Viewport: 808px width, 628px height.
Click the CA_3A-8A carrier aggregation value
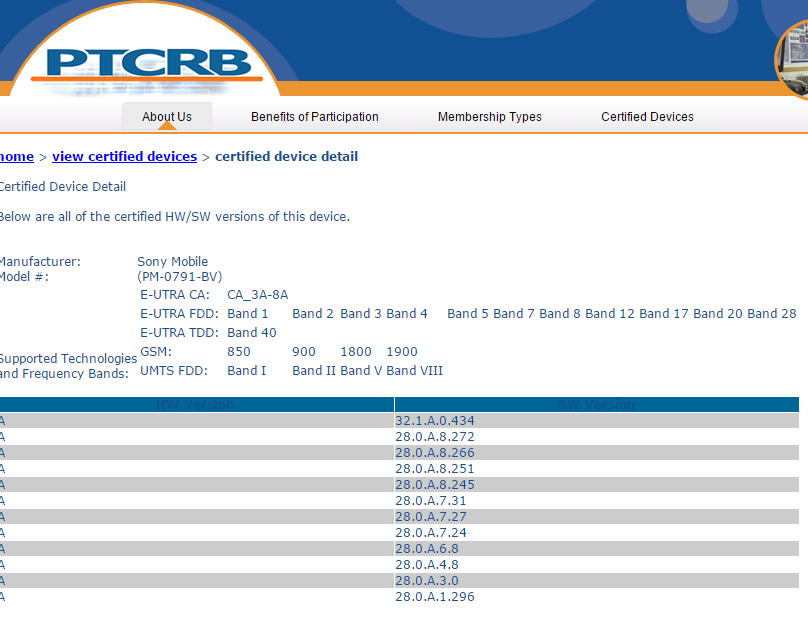pos(258,295)
